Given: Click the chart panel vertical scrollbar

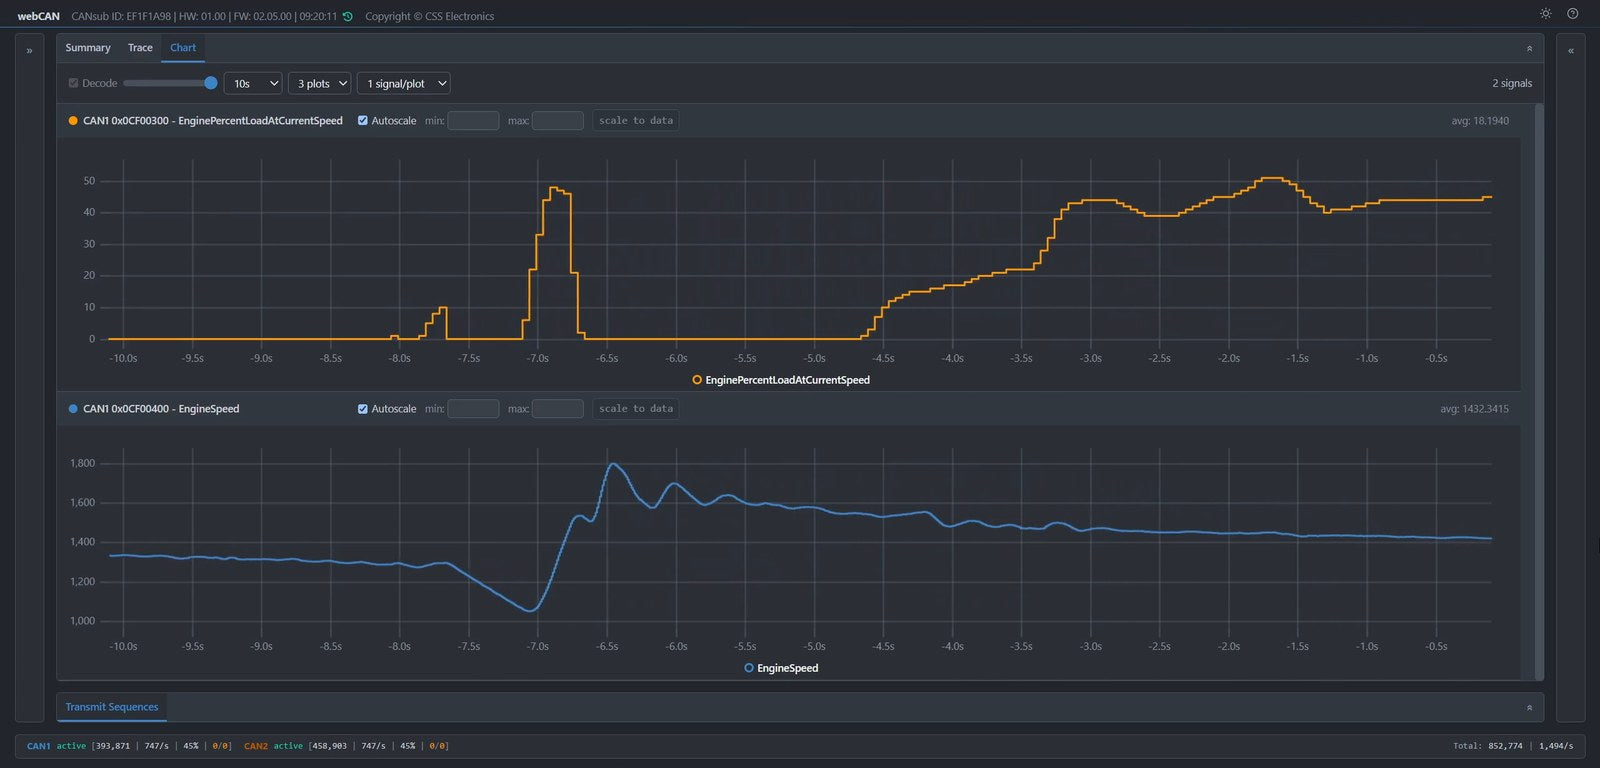Looking at the screenshot, I should (1539, 390).
